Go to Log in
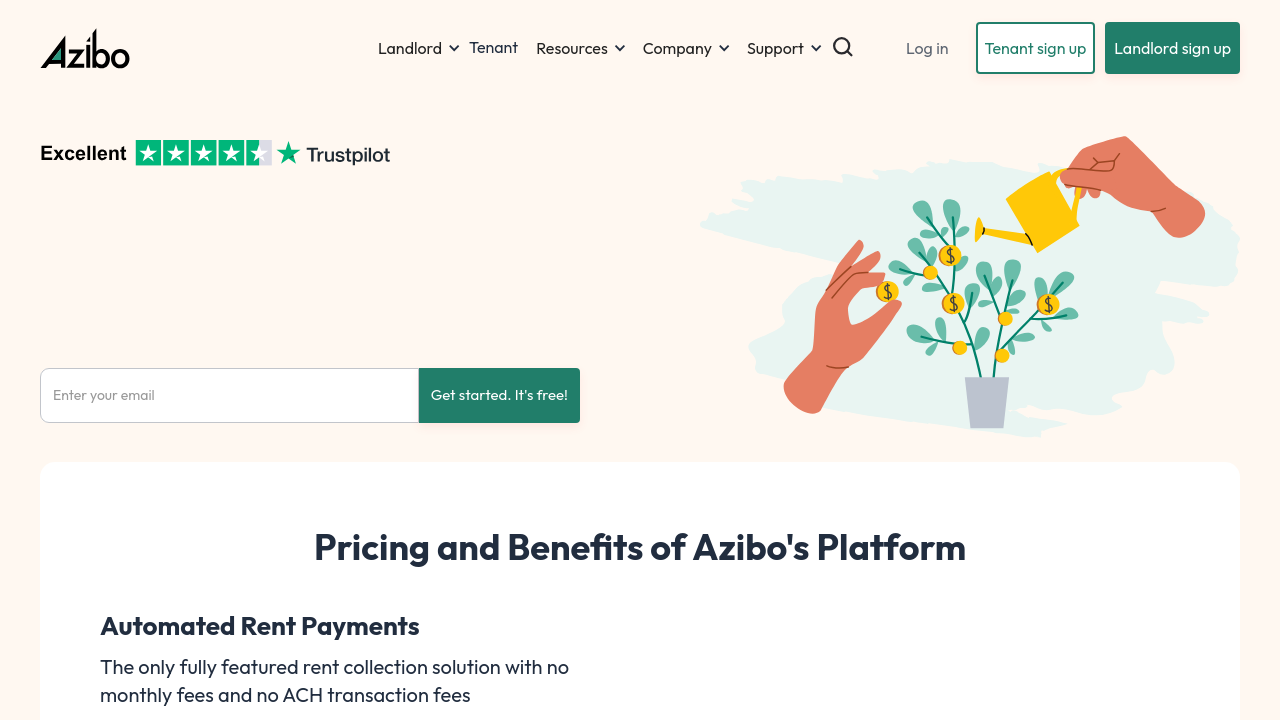Image resolution: width=1280 pixels, height=720 pixels. [x=927, y=48]
